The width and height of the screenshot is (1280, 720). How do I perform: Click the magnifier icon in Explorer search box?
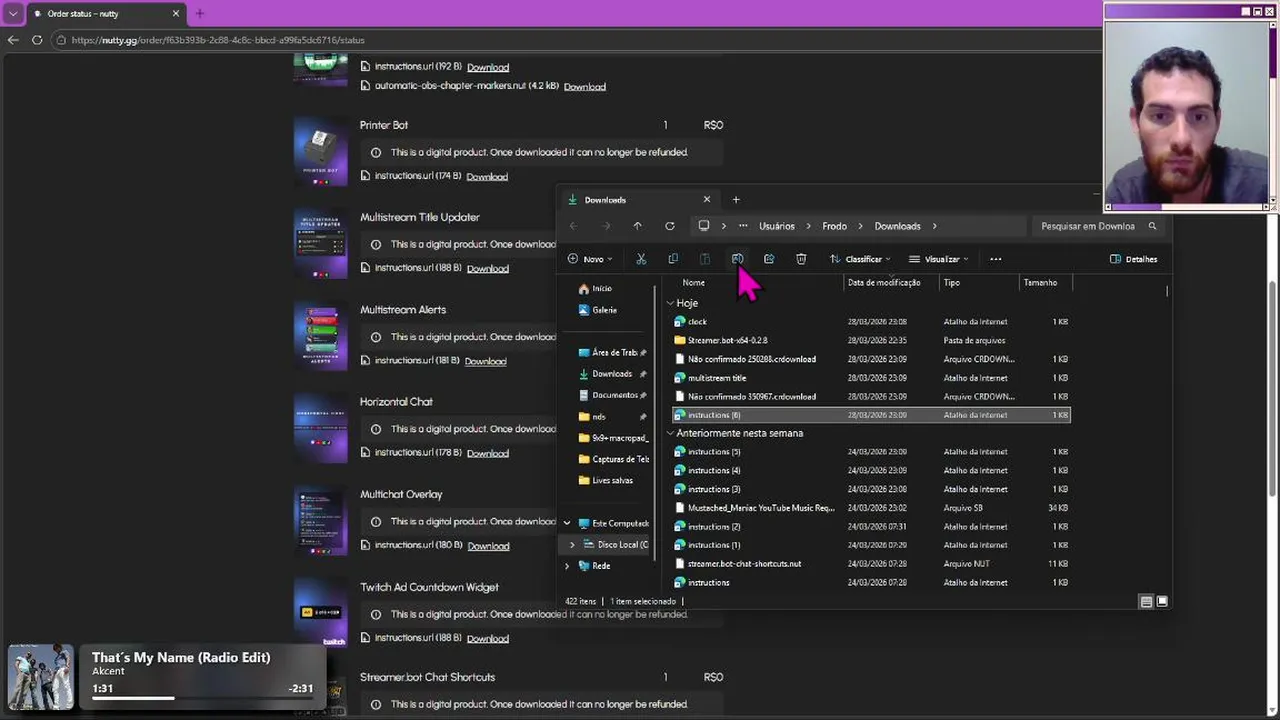click(x=1152, y=226)
